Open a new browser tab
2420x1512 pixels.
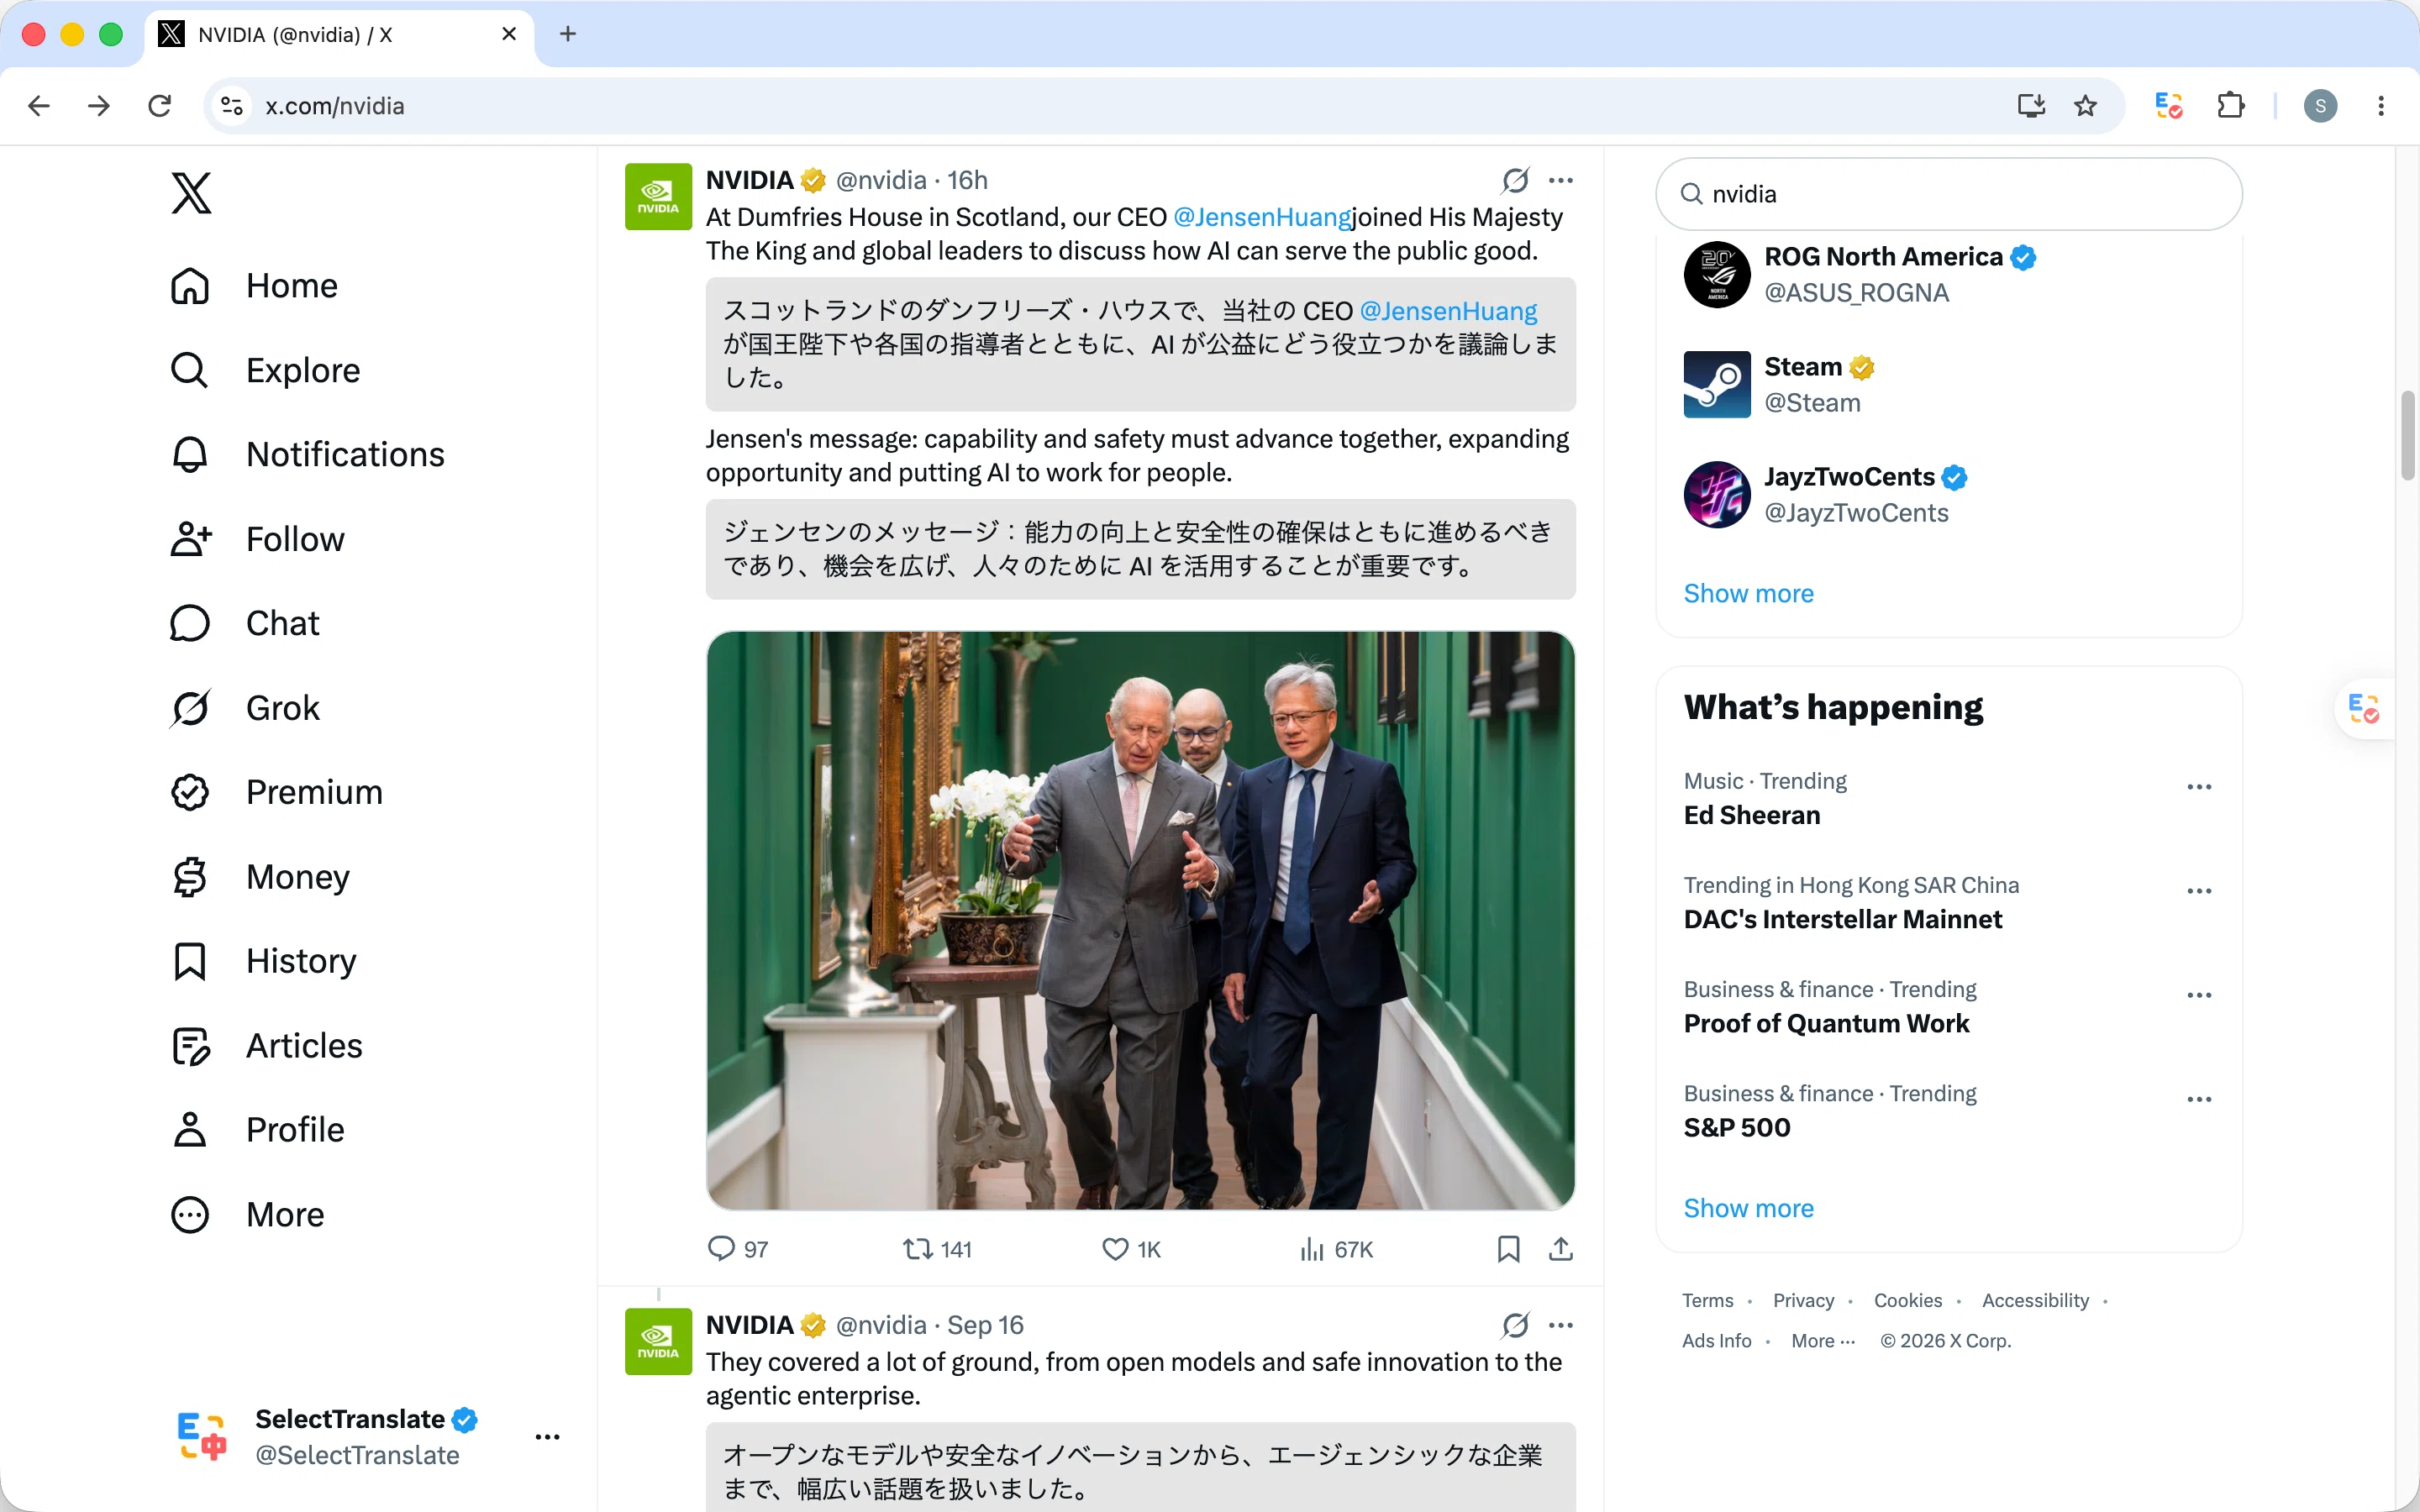pyautogui.click(x=568, y=34)
